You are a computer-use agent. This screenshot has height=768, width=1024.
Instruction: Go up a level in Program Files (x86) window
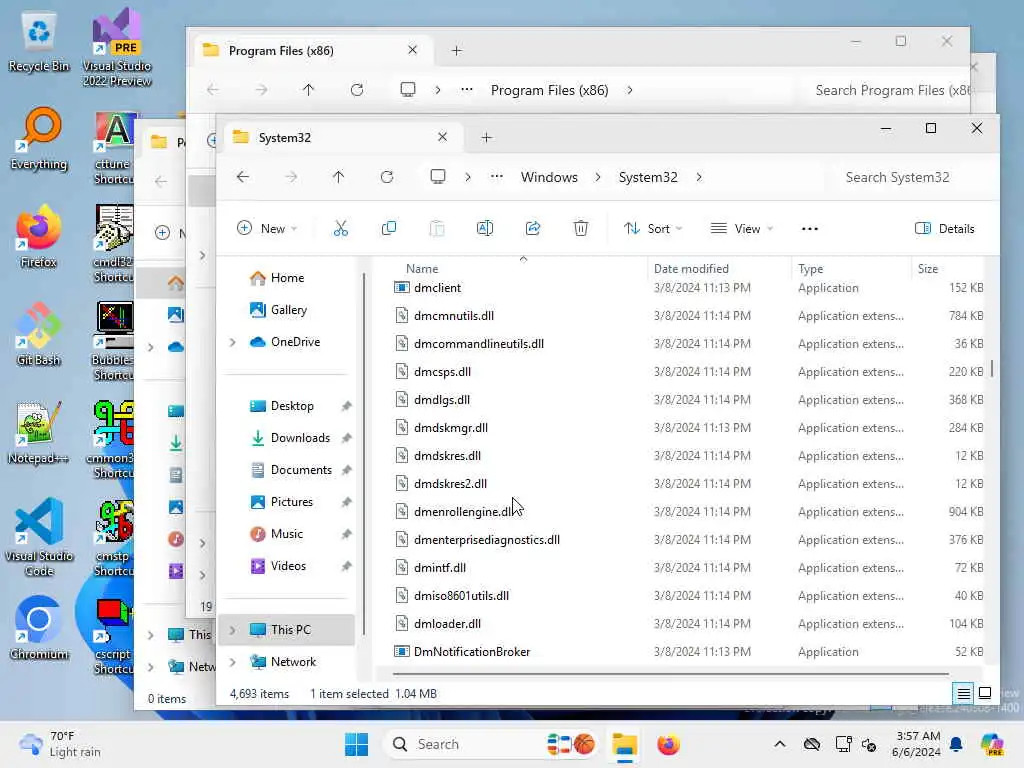308,90
